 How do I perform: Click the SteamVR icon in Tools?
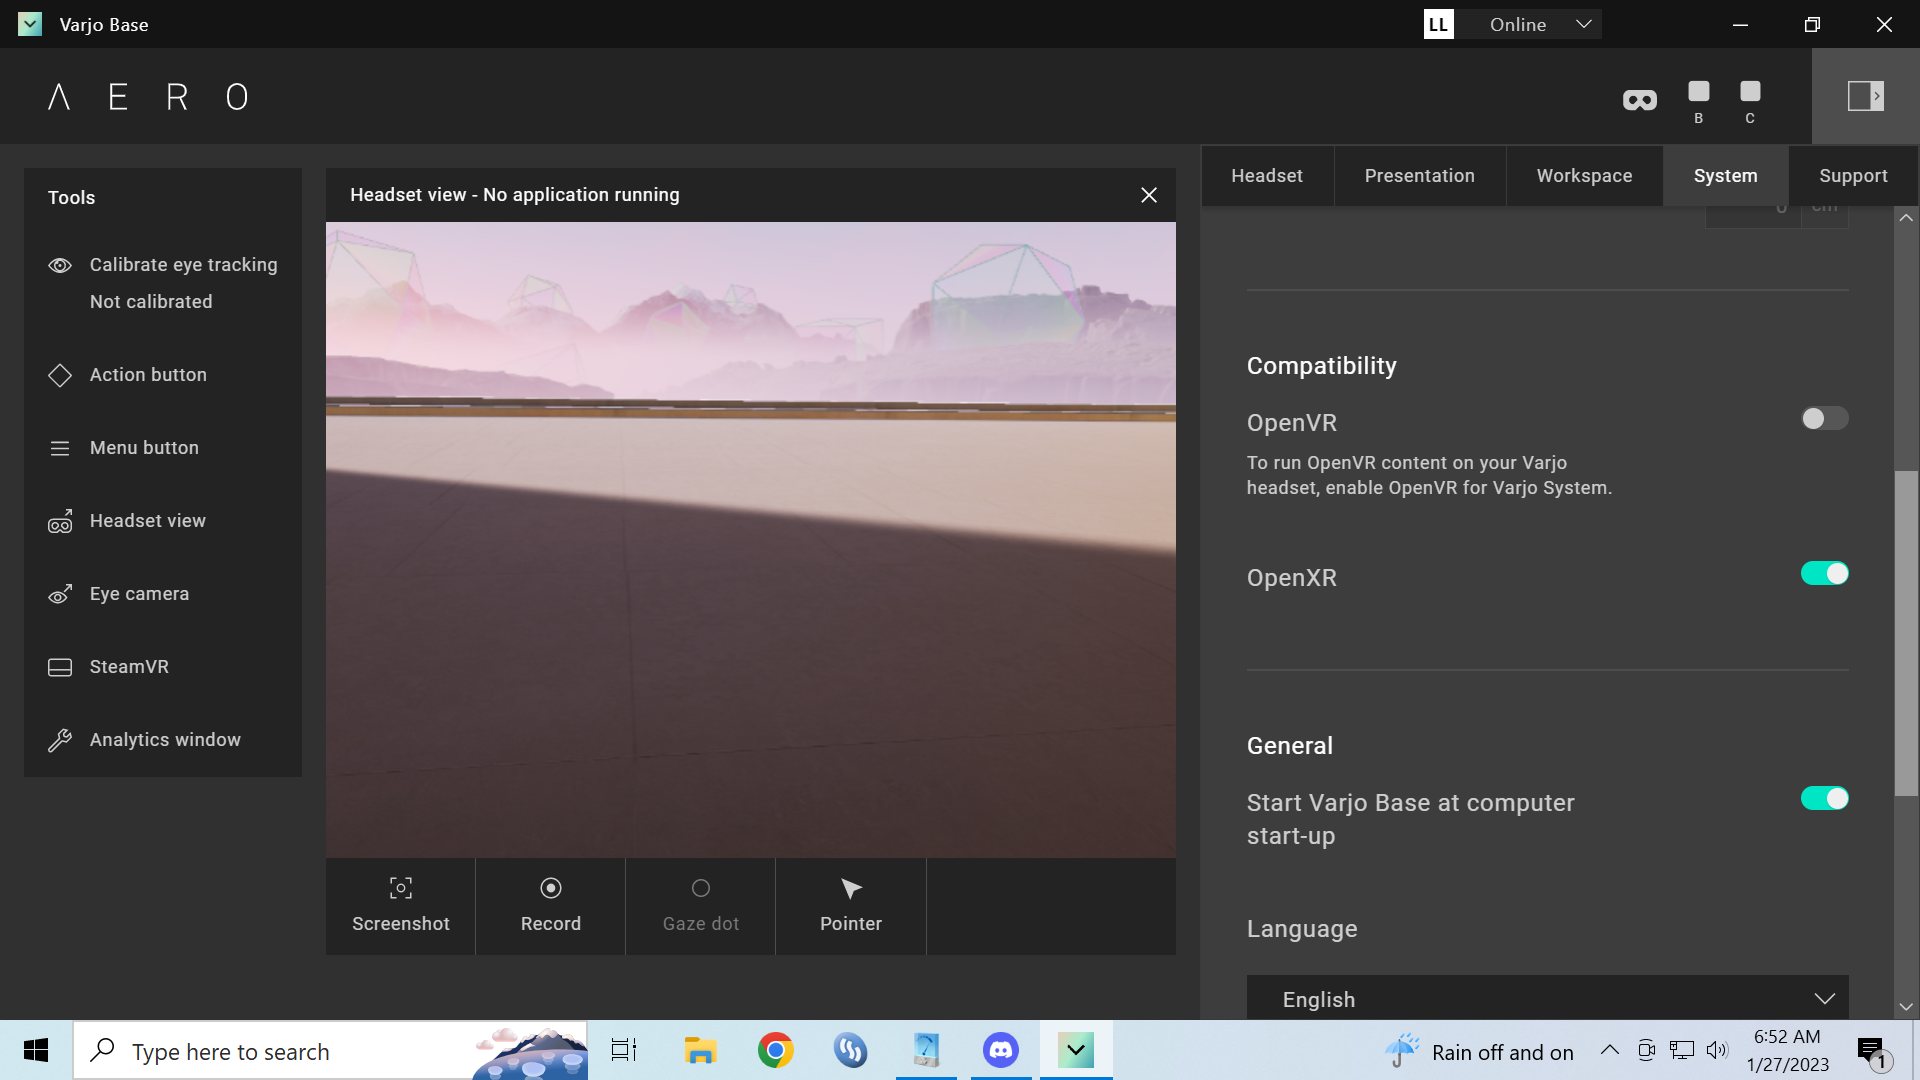click(x=60, y=667)
